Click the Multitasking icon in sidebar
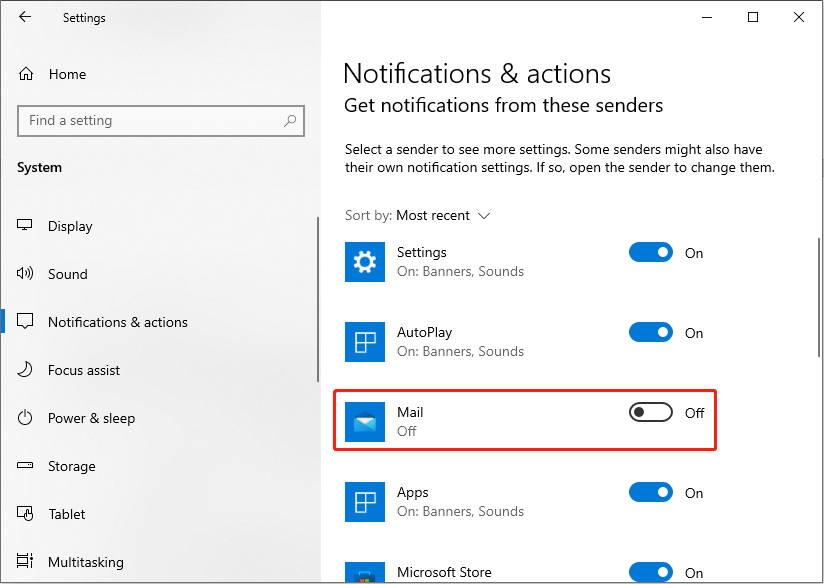The height and width of the screenshot is (584, 824). (x=25, y=561)
